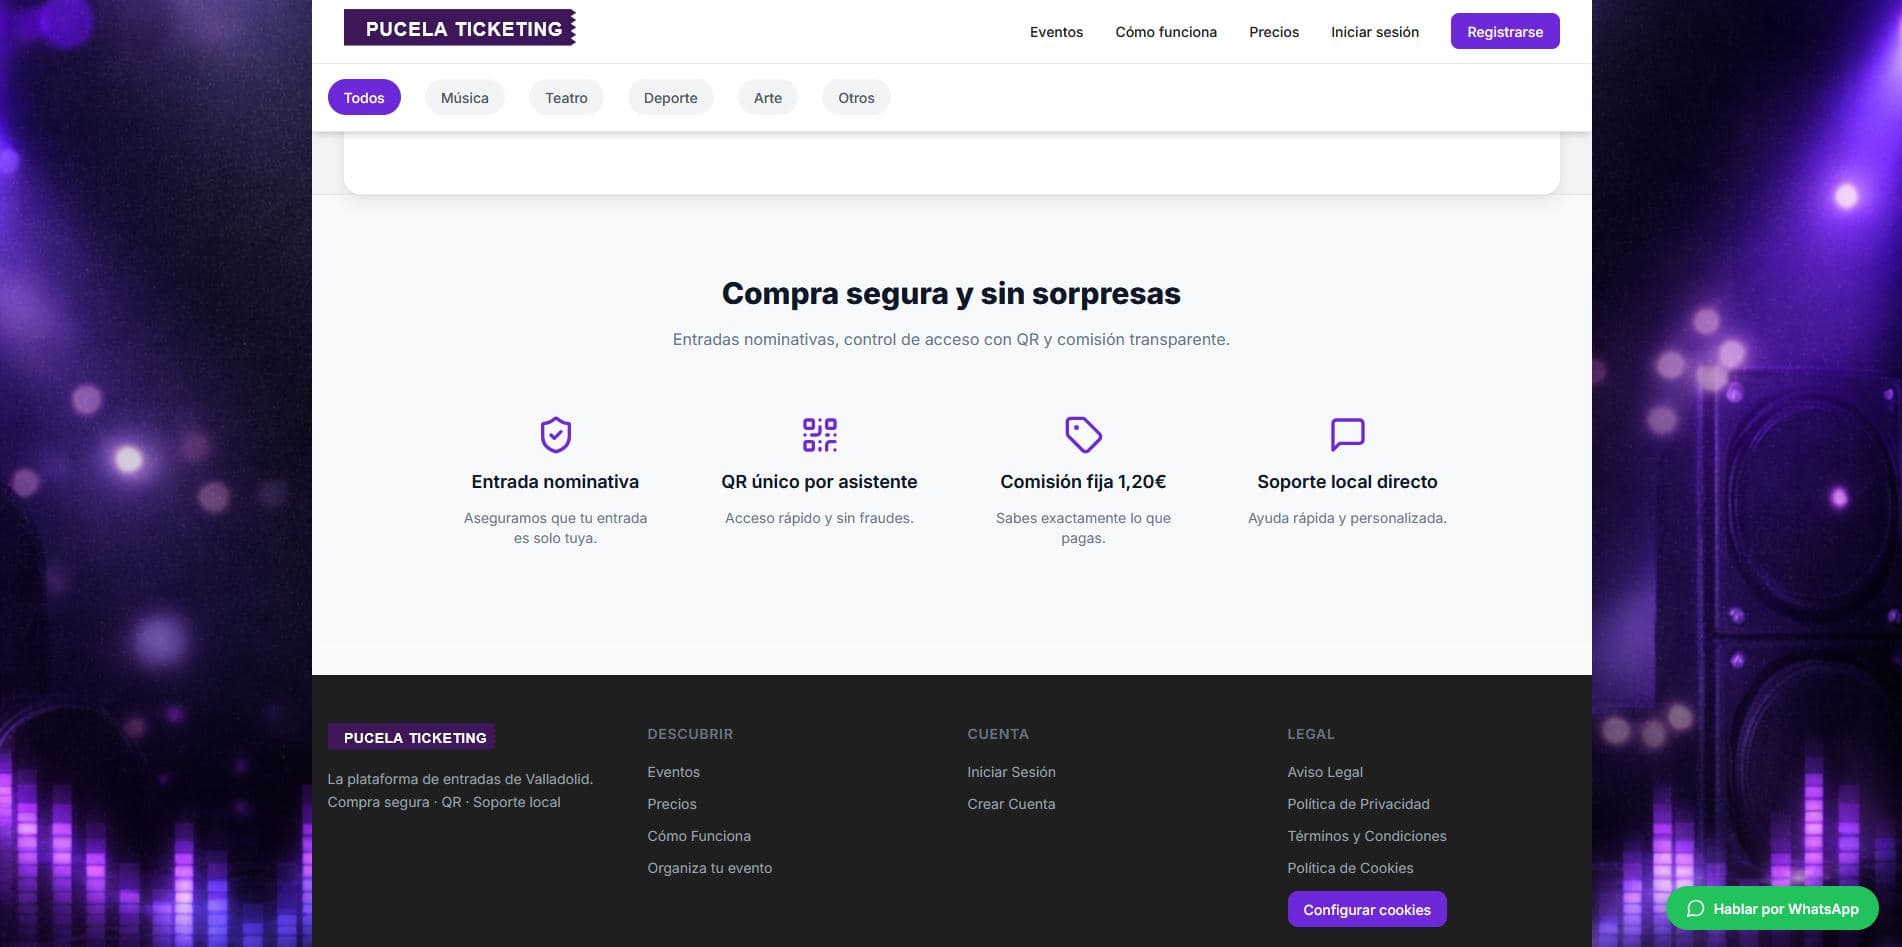
Task: Go to Cómo funciona in the header
Action: tap(1166, 32)
